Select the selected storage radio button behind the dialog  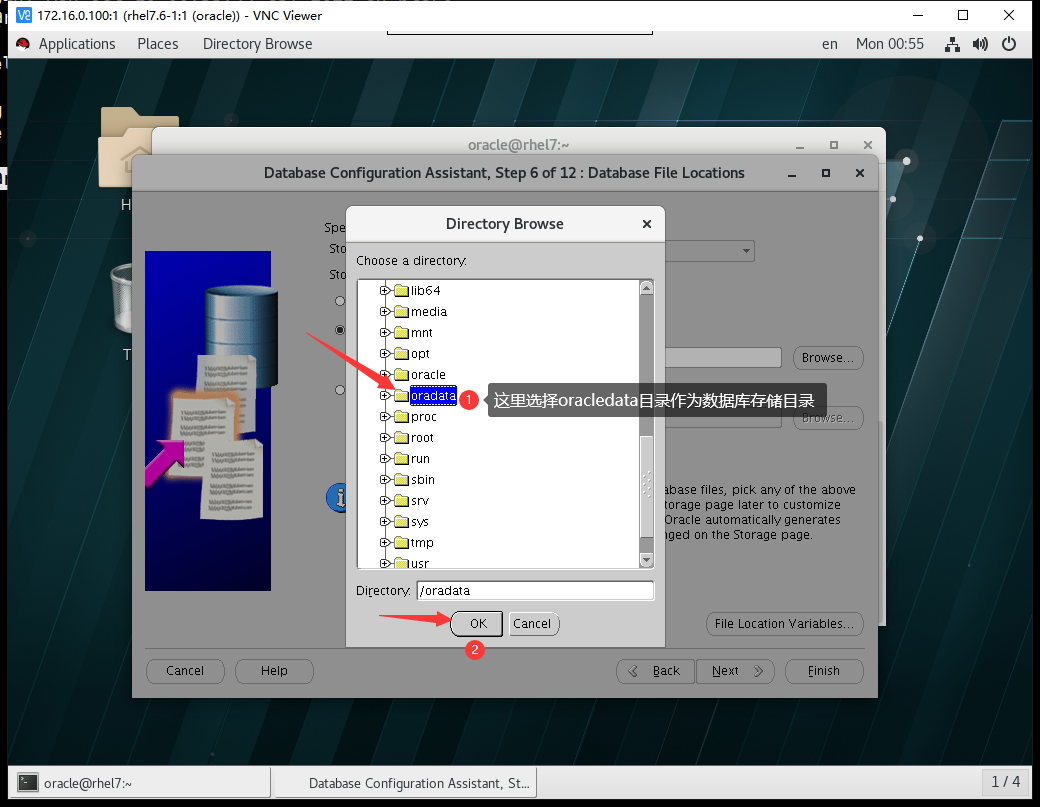(x=340, y=330)
